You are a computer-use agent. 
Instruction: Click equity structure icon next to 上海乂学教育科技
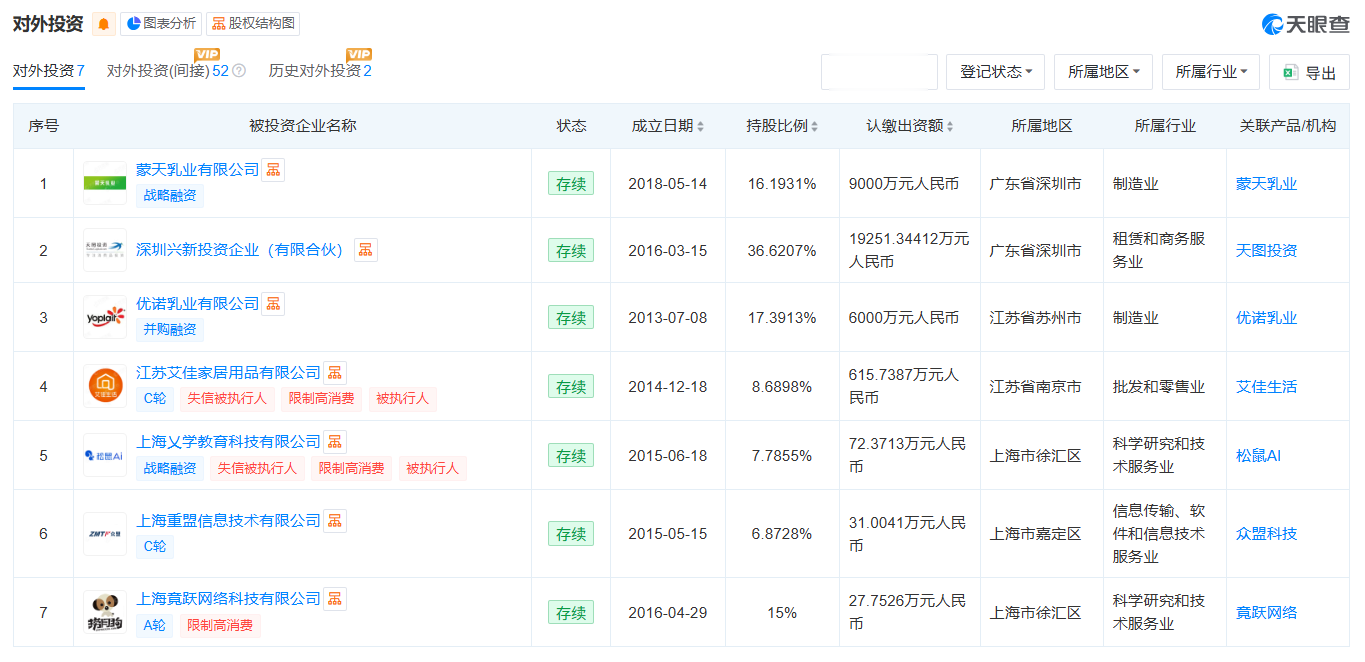pyautogui.click(x=335, y=442)
